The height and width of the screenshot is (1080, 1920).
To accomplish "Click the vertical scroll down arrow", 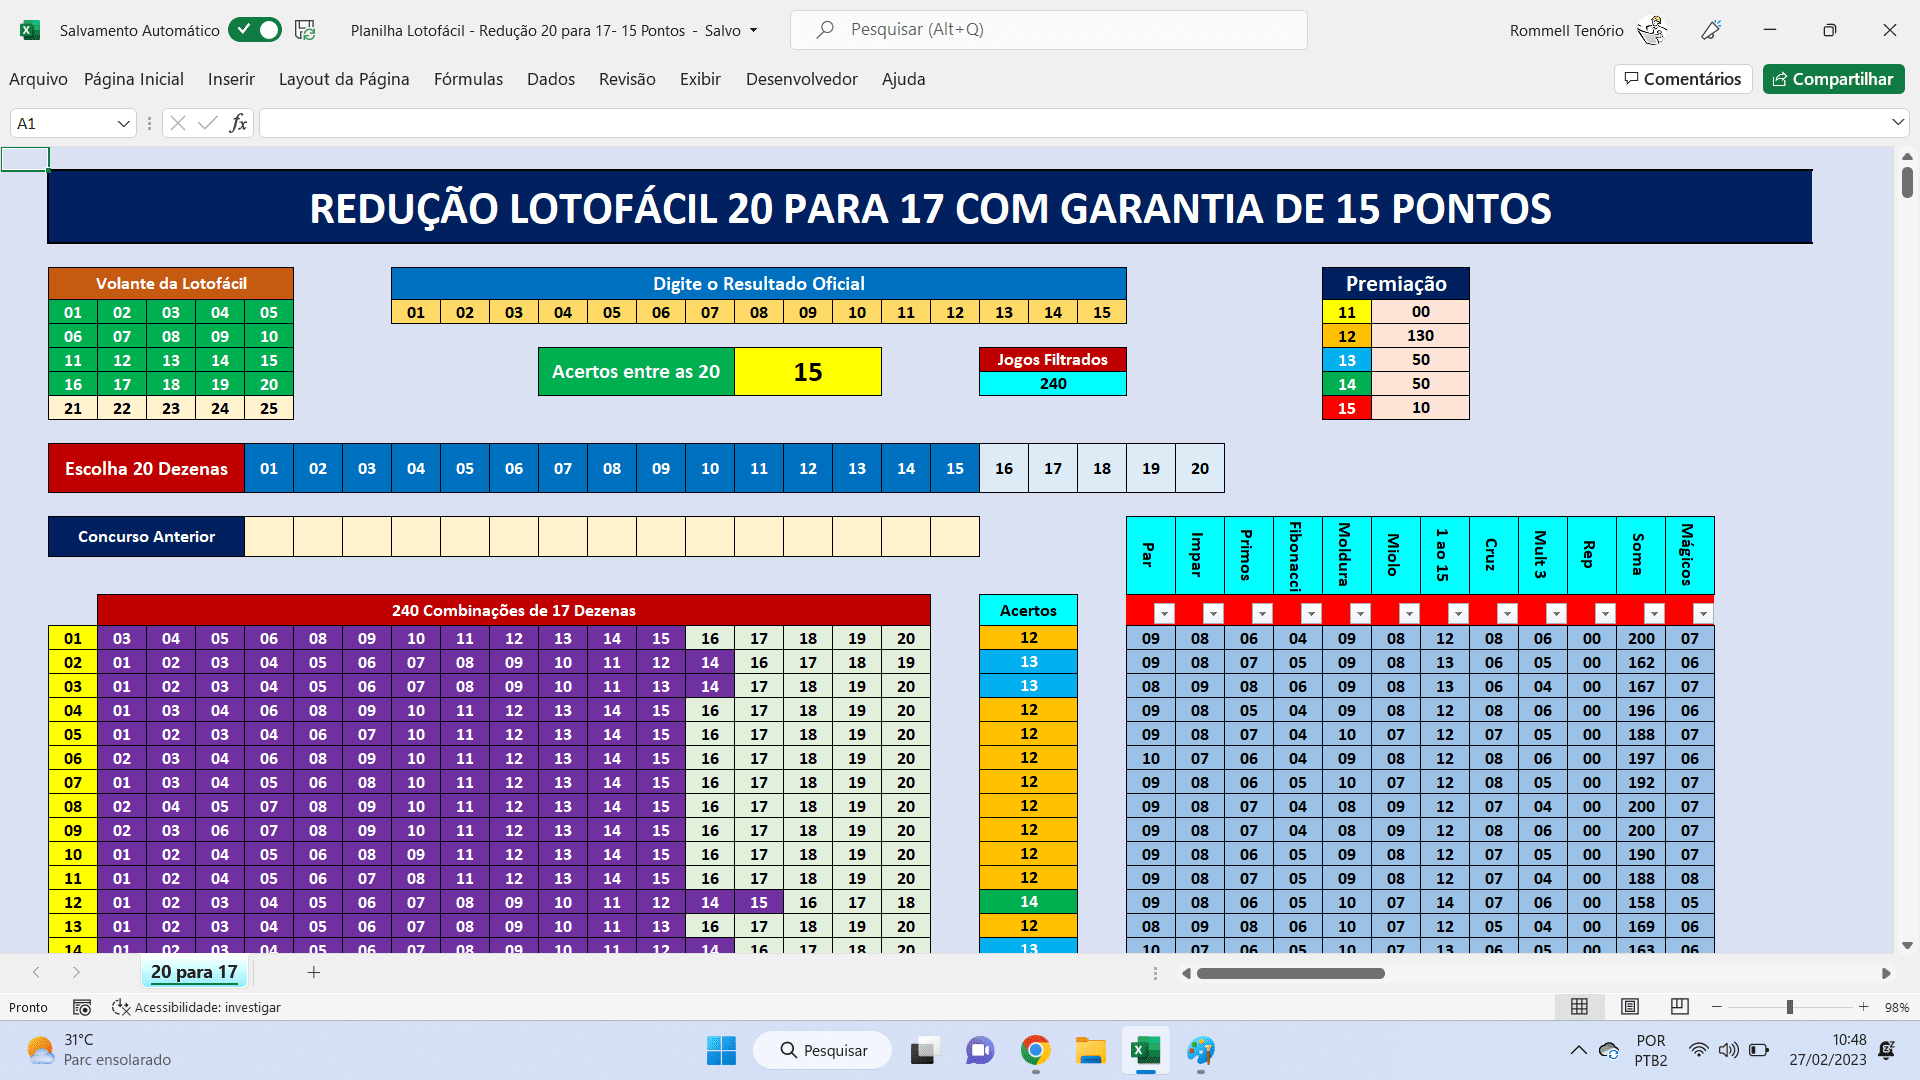I will [1907, 945].
